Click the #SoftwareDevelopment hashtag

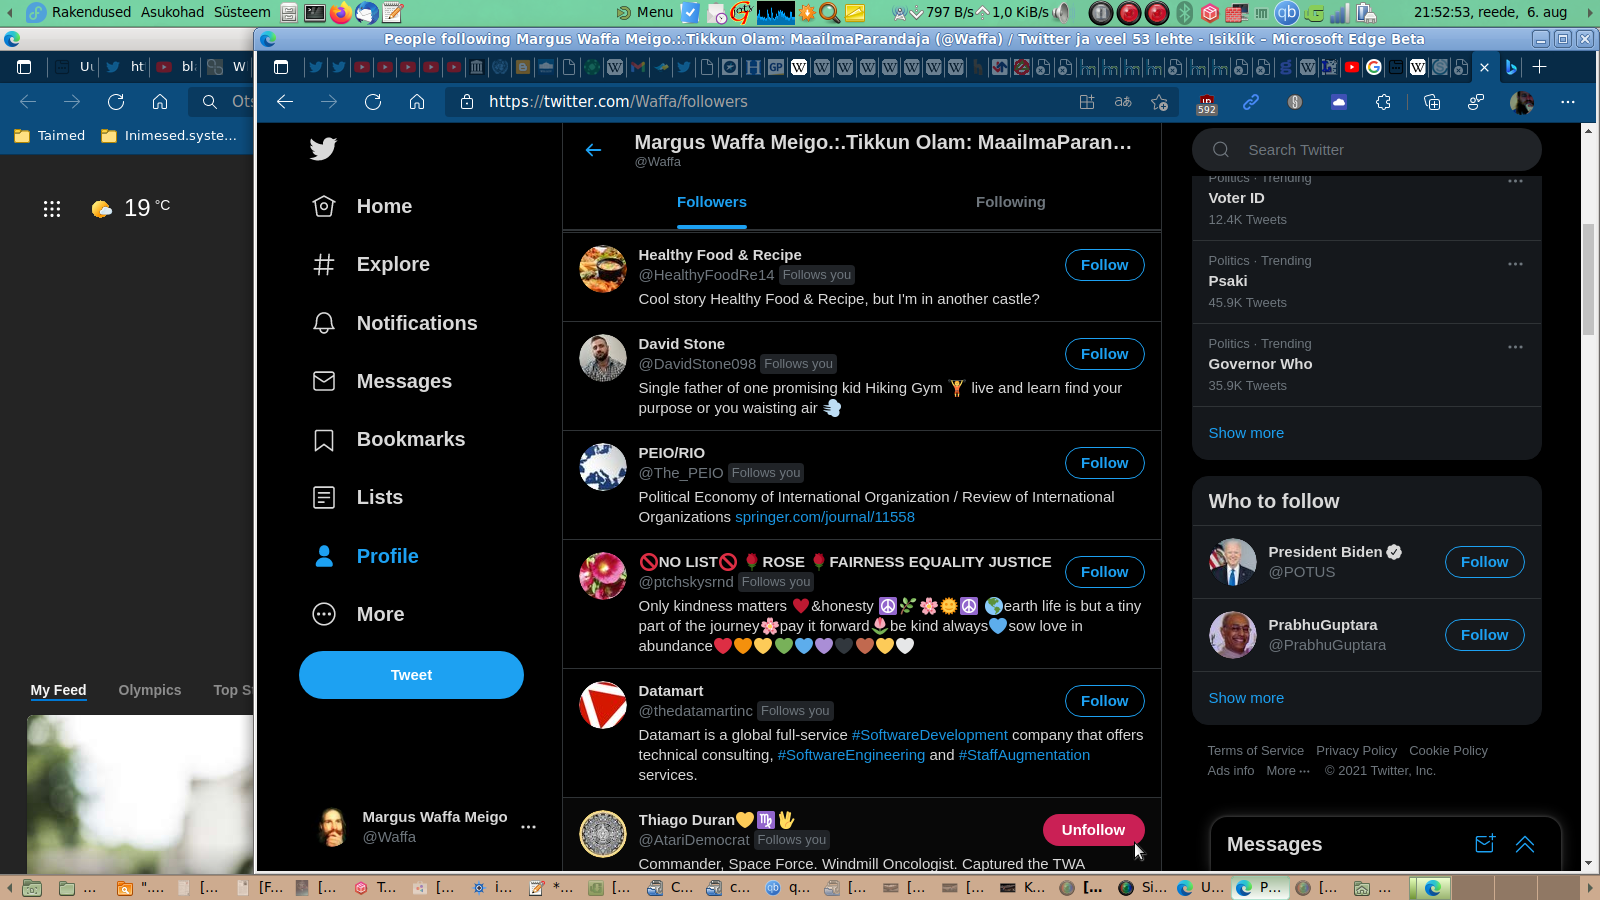(x=930, y=735)
